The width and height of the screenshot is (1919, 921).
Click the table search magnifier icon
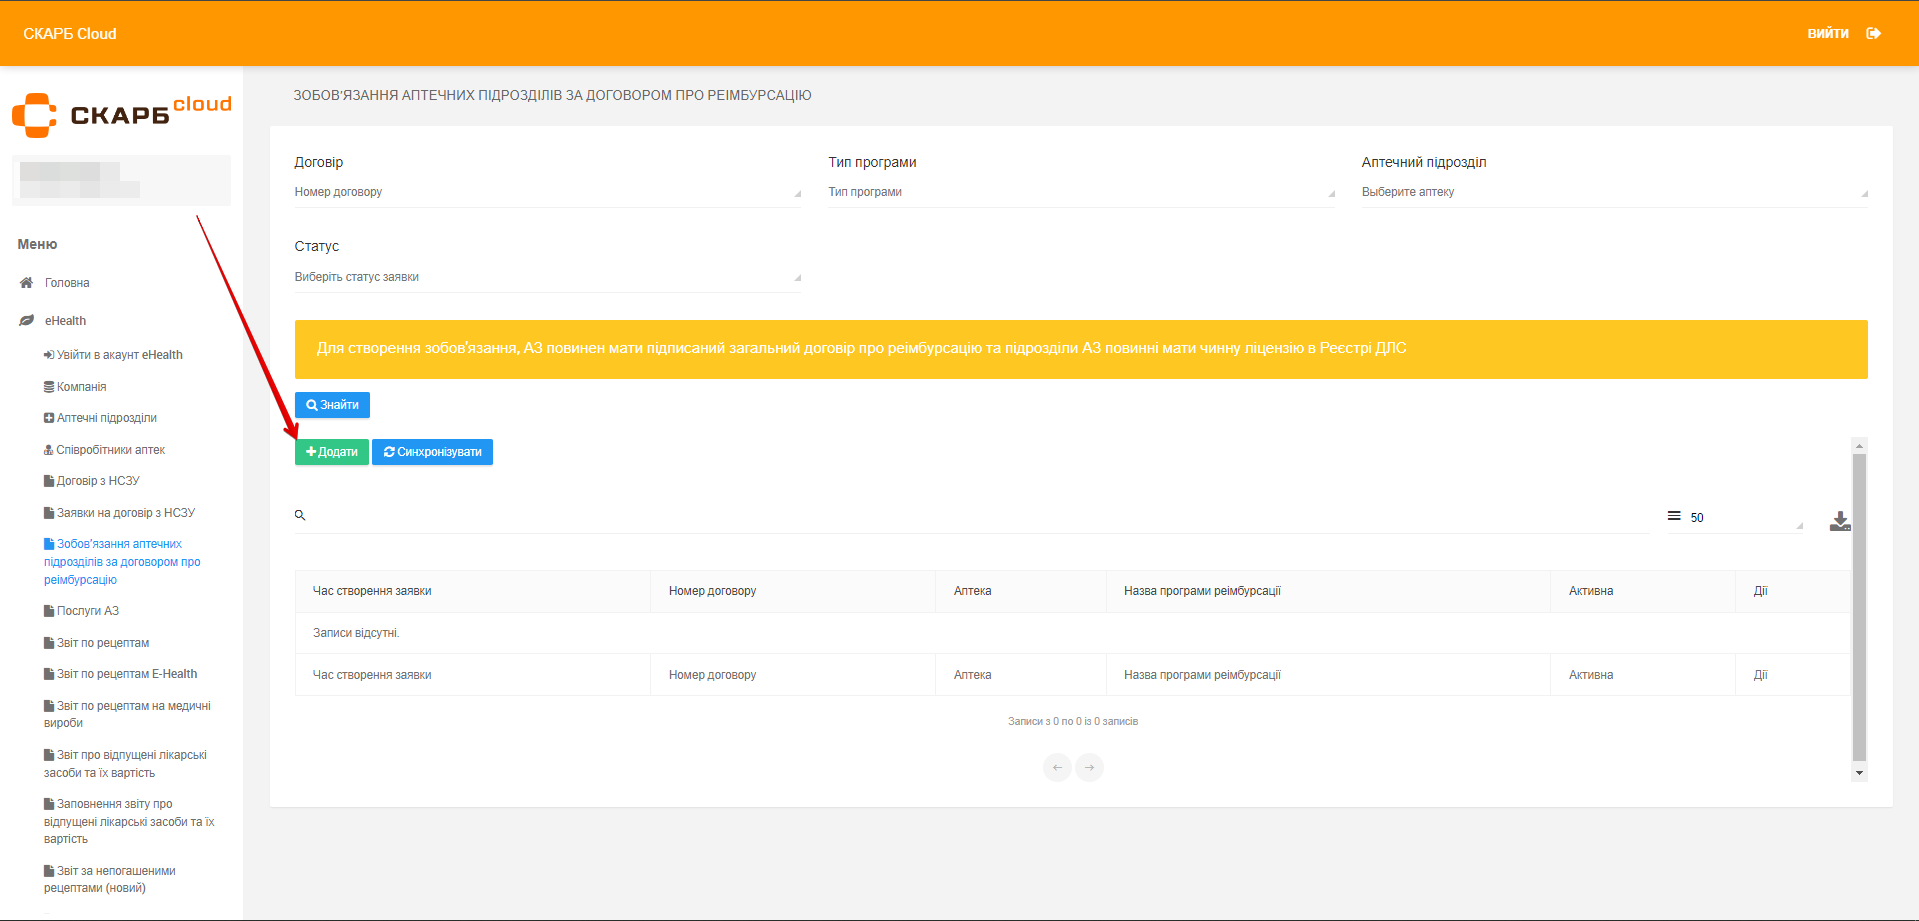[300, 516]
